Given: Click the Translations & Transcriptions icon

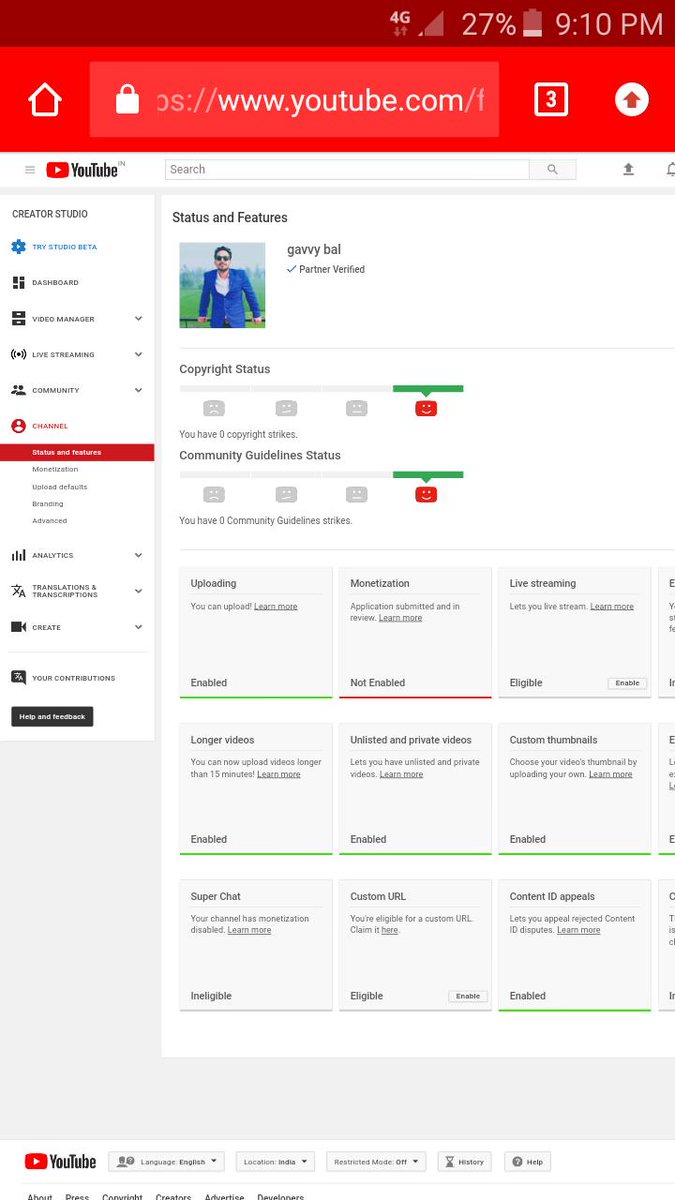Looking at the screenshot, I should coord(18,591).
